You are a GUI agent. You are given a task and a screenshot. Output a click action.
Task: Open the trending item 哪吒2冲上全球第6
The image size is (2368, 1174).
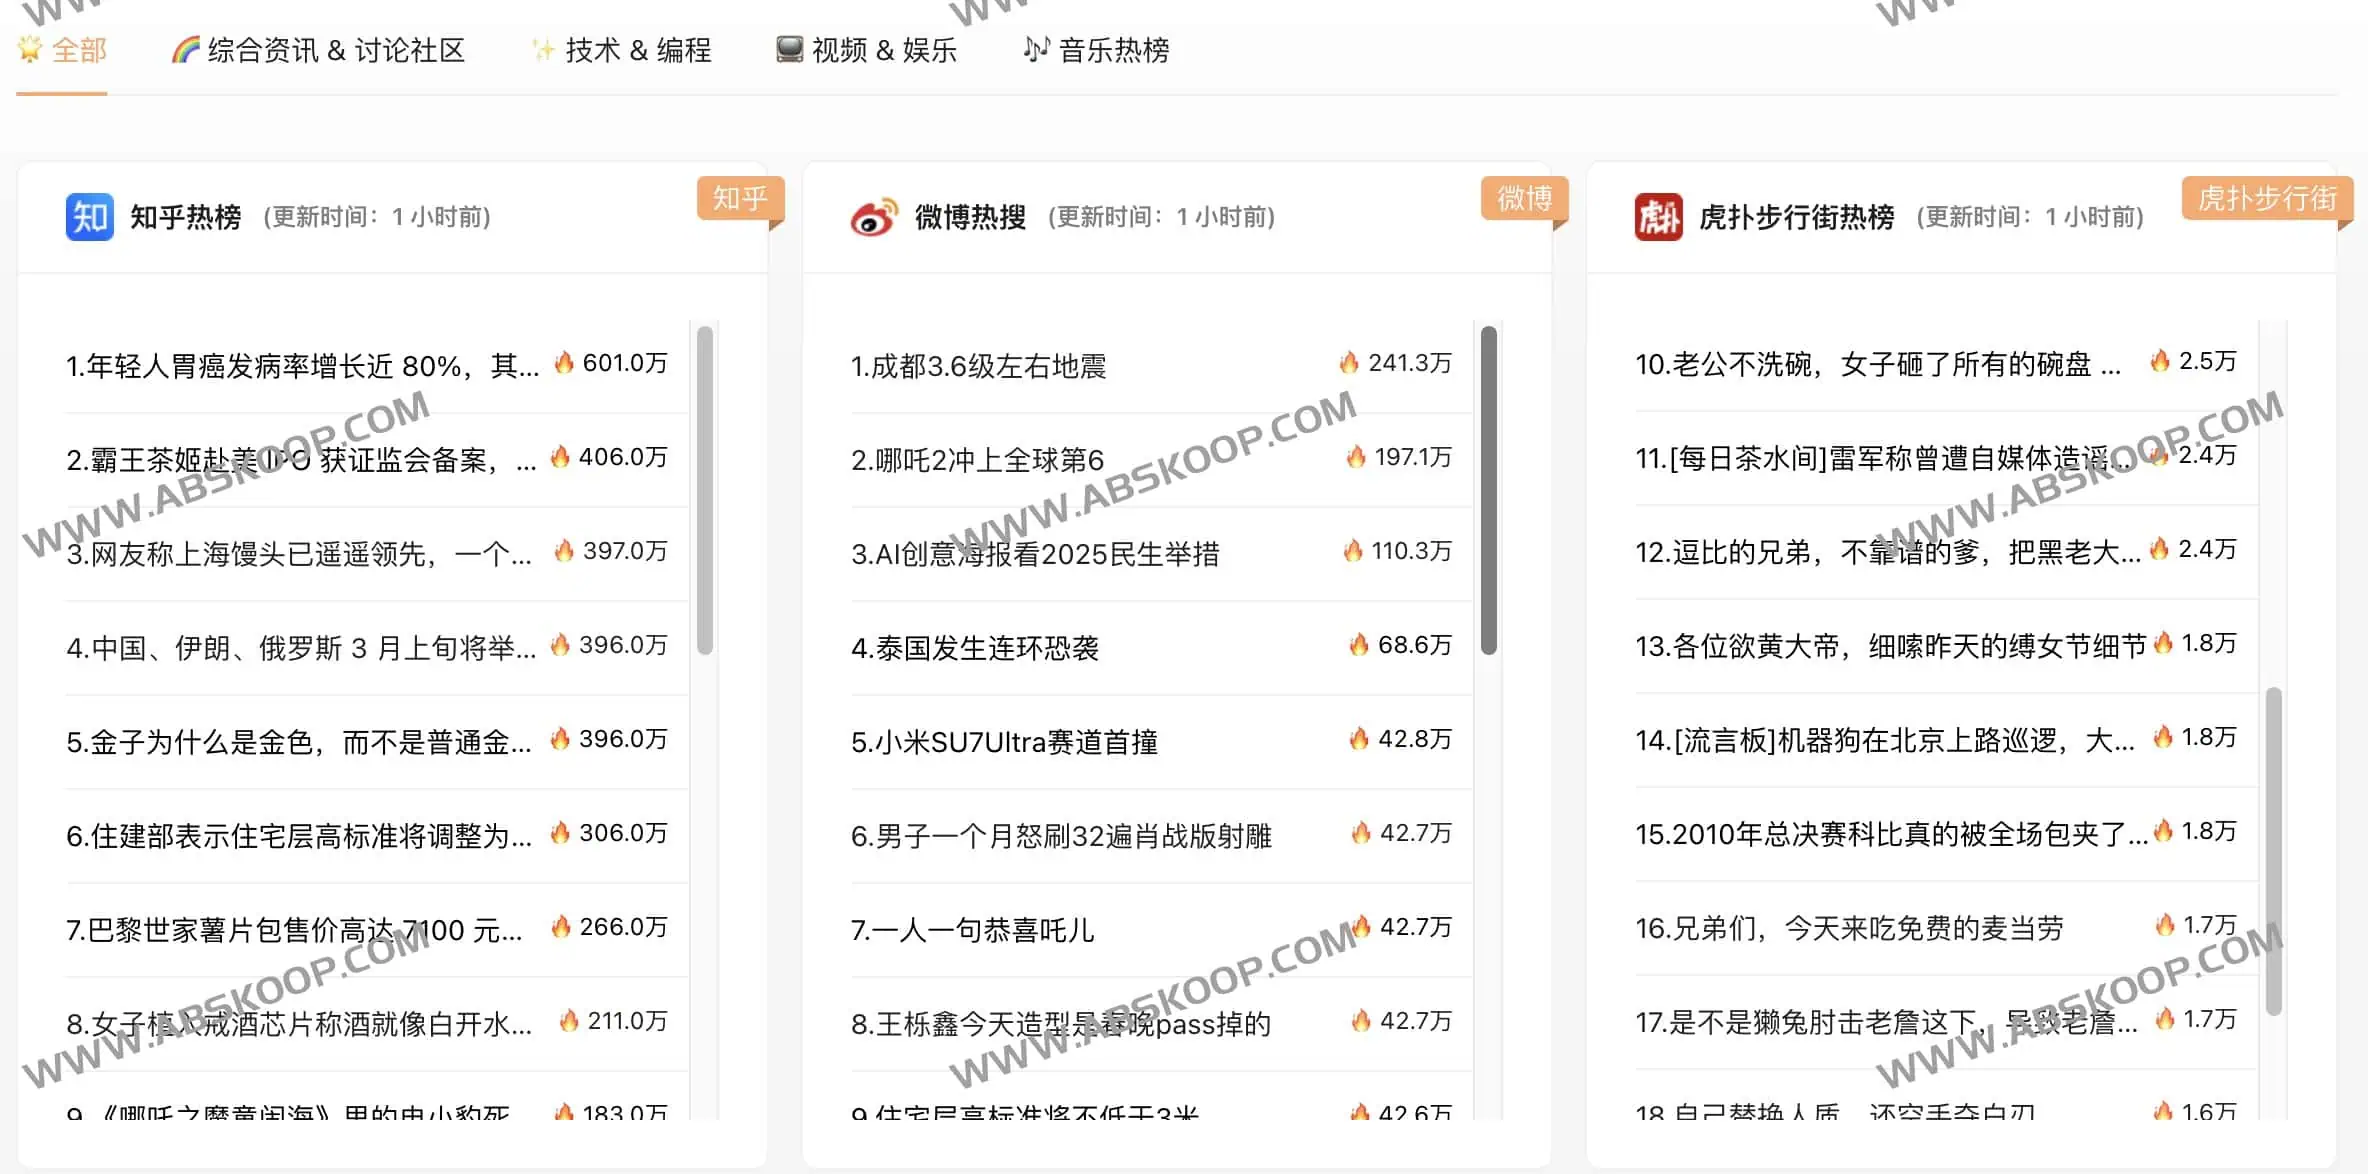[977, 459]
